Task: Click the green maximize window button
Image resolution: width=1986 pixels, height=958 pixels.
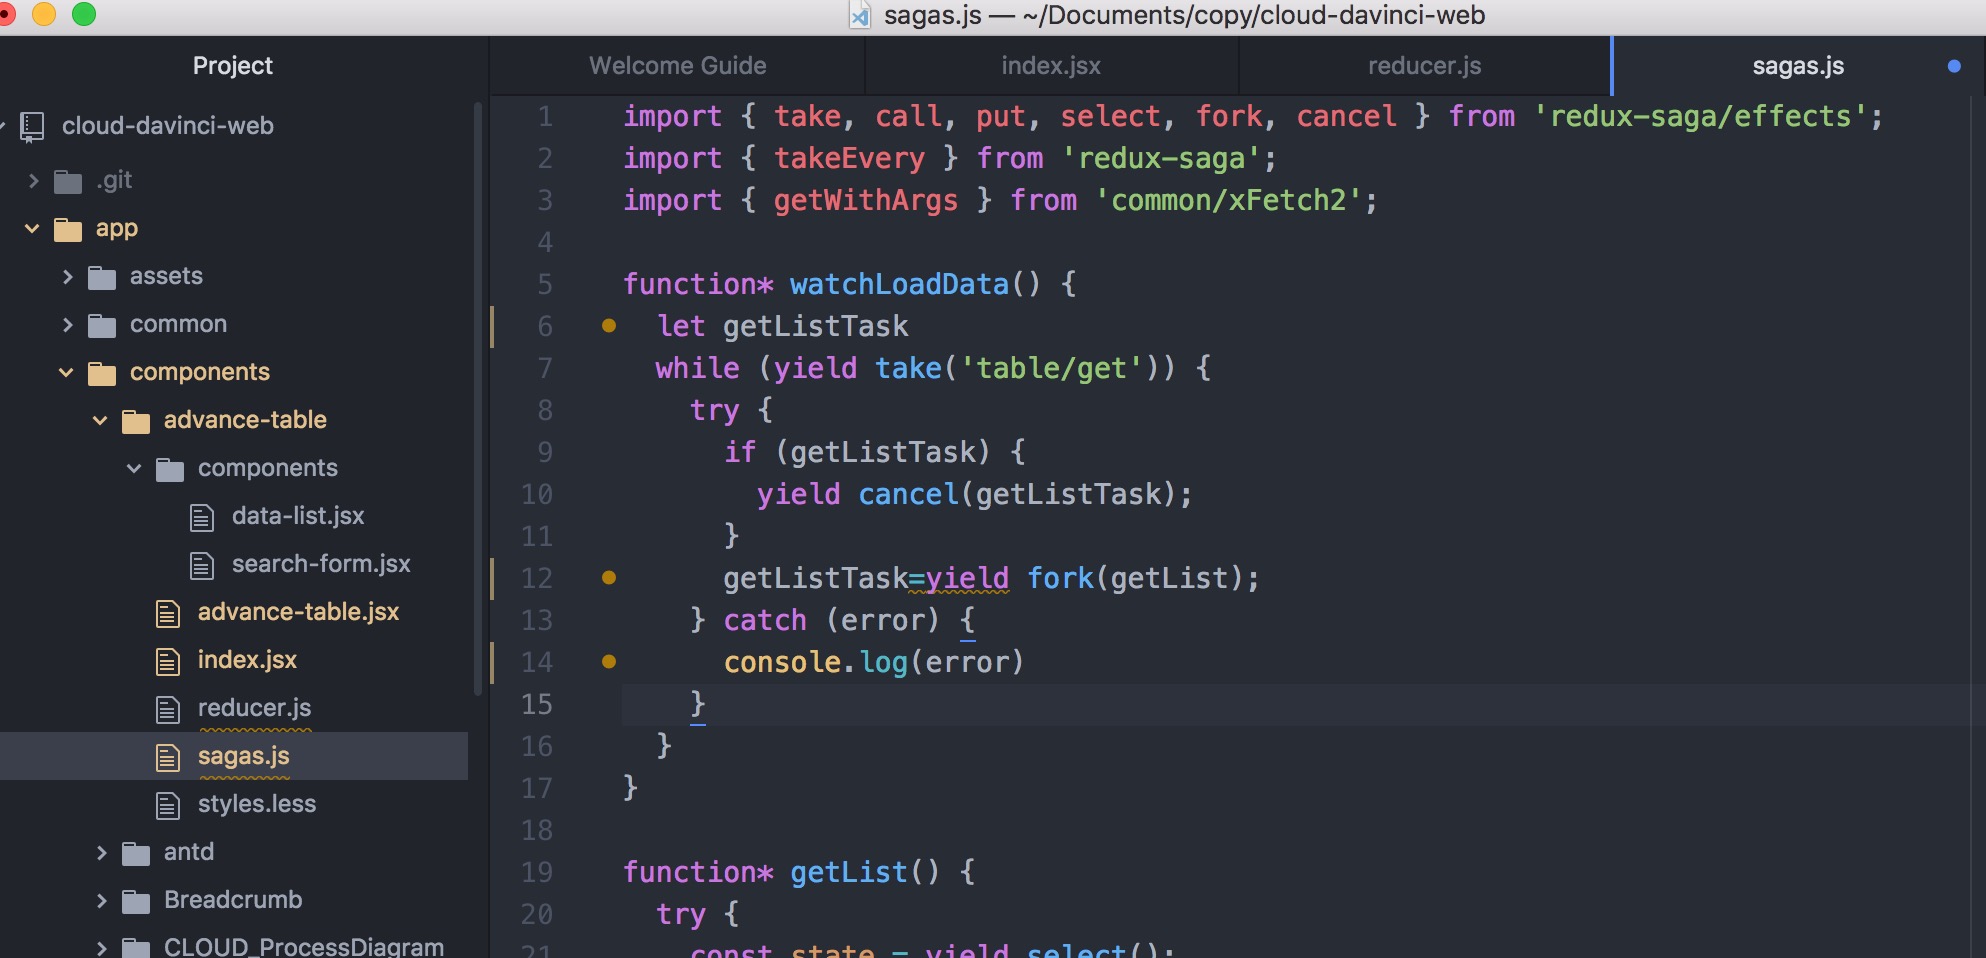Action: pyautogui.click(x=84, y=14)
